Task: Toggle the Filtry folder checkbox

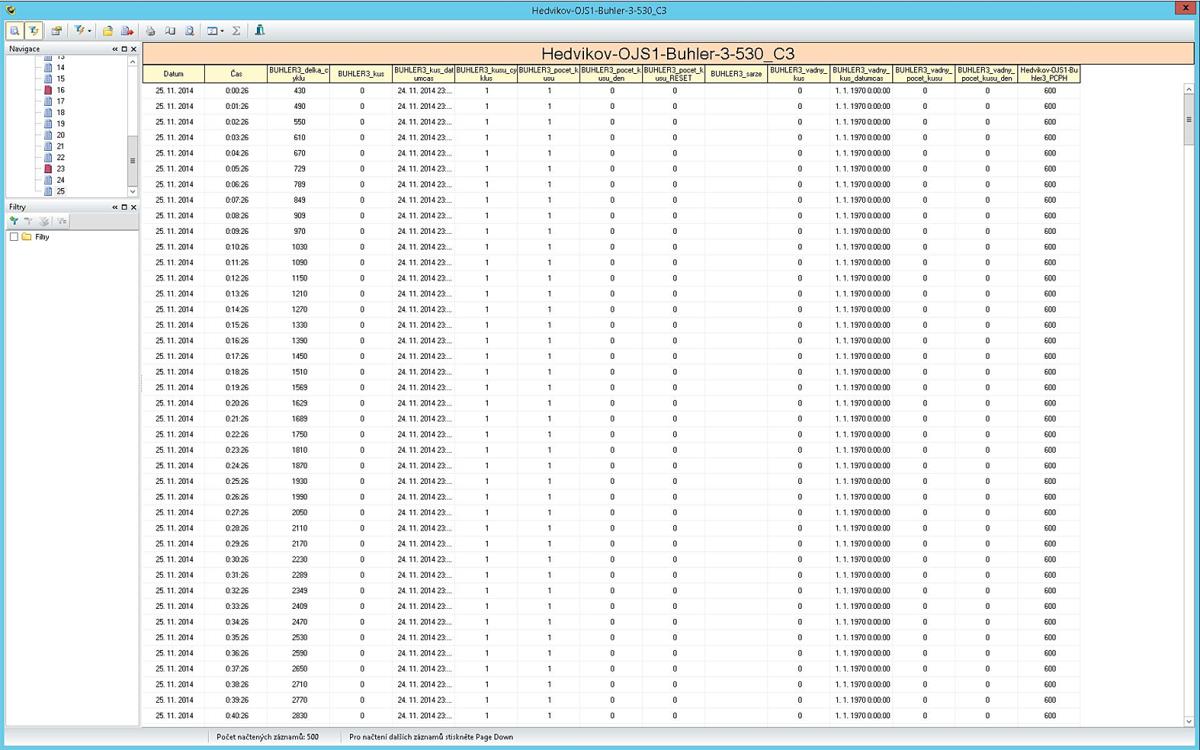Action: 14,237
